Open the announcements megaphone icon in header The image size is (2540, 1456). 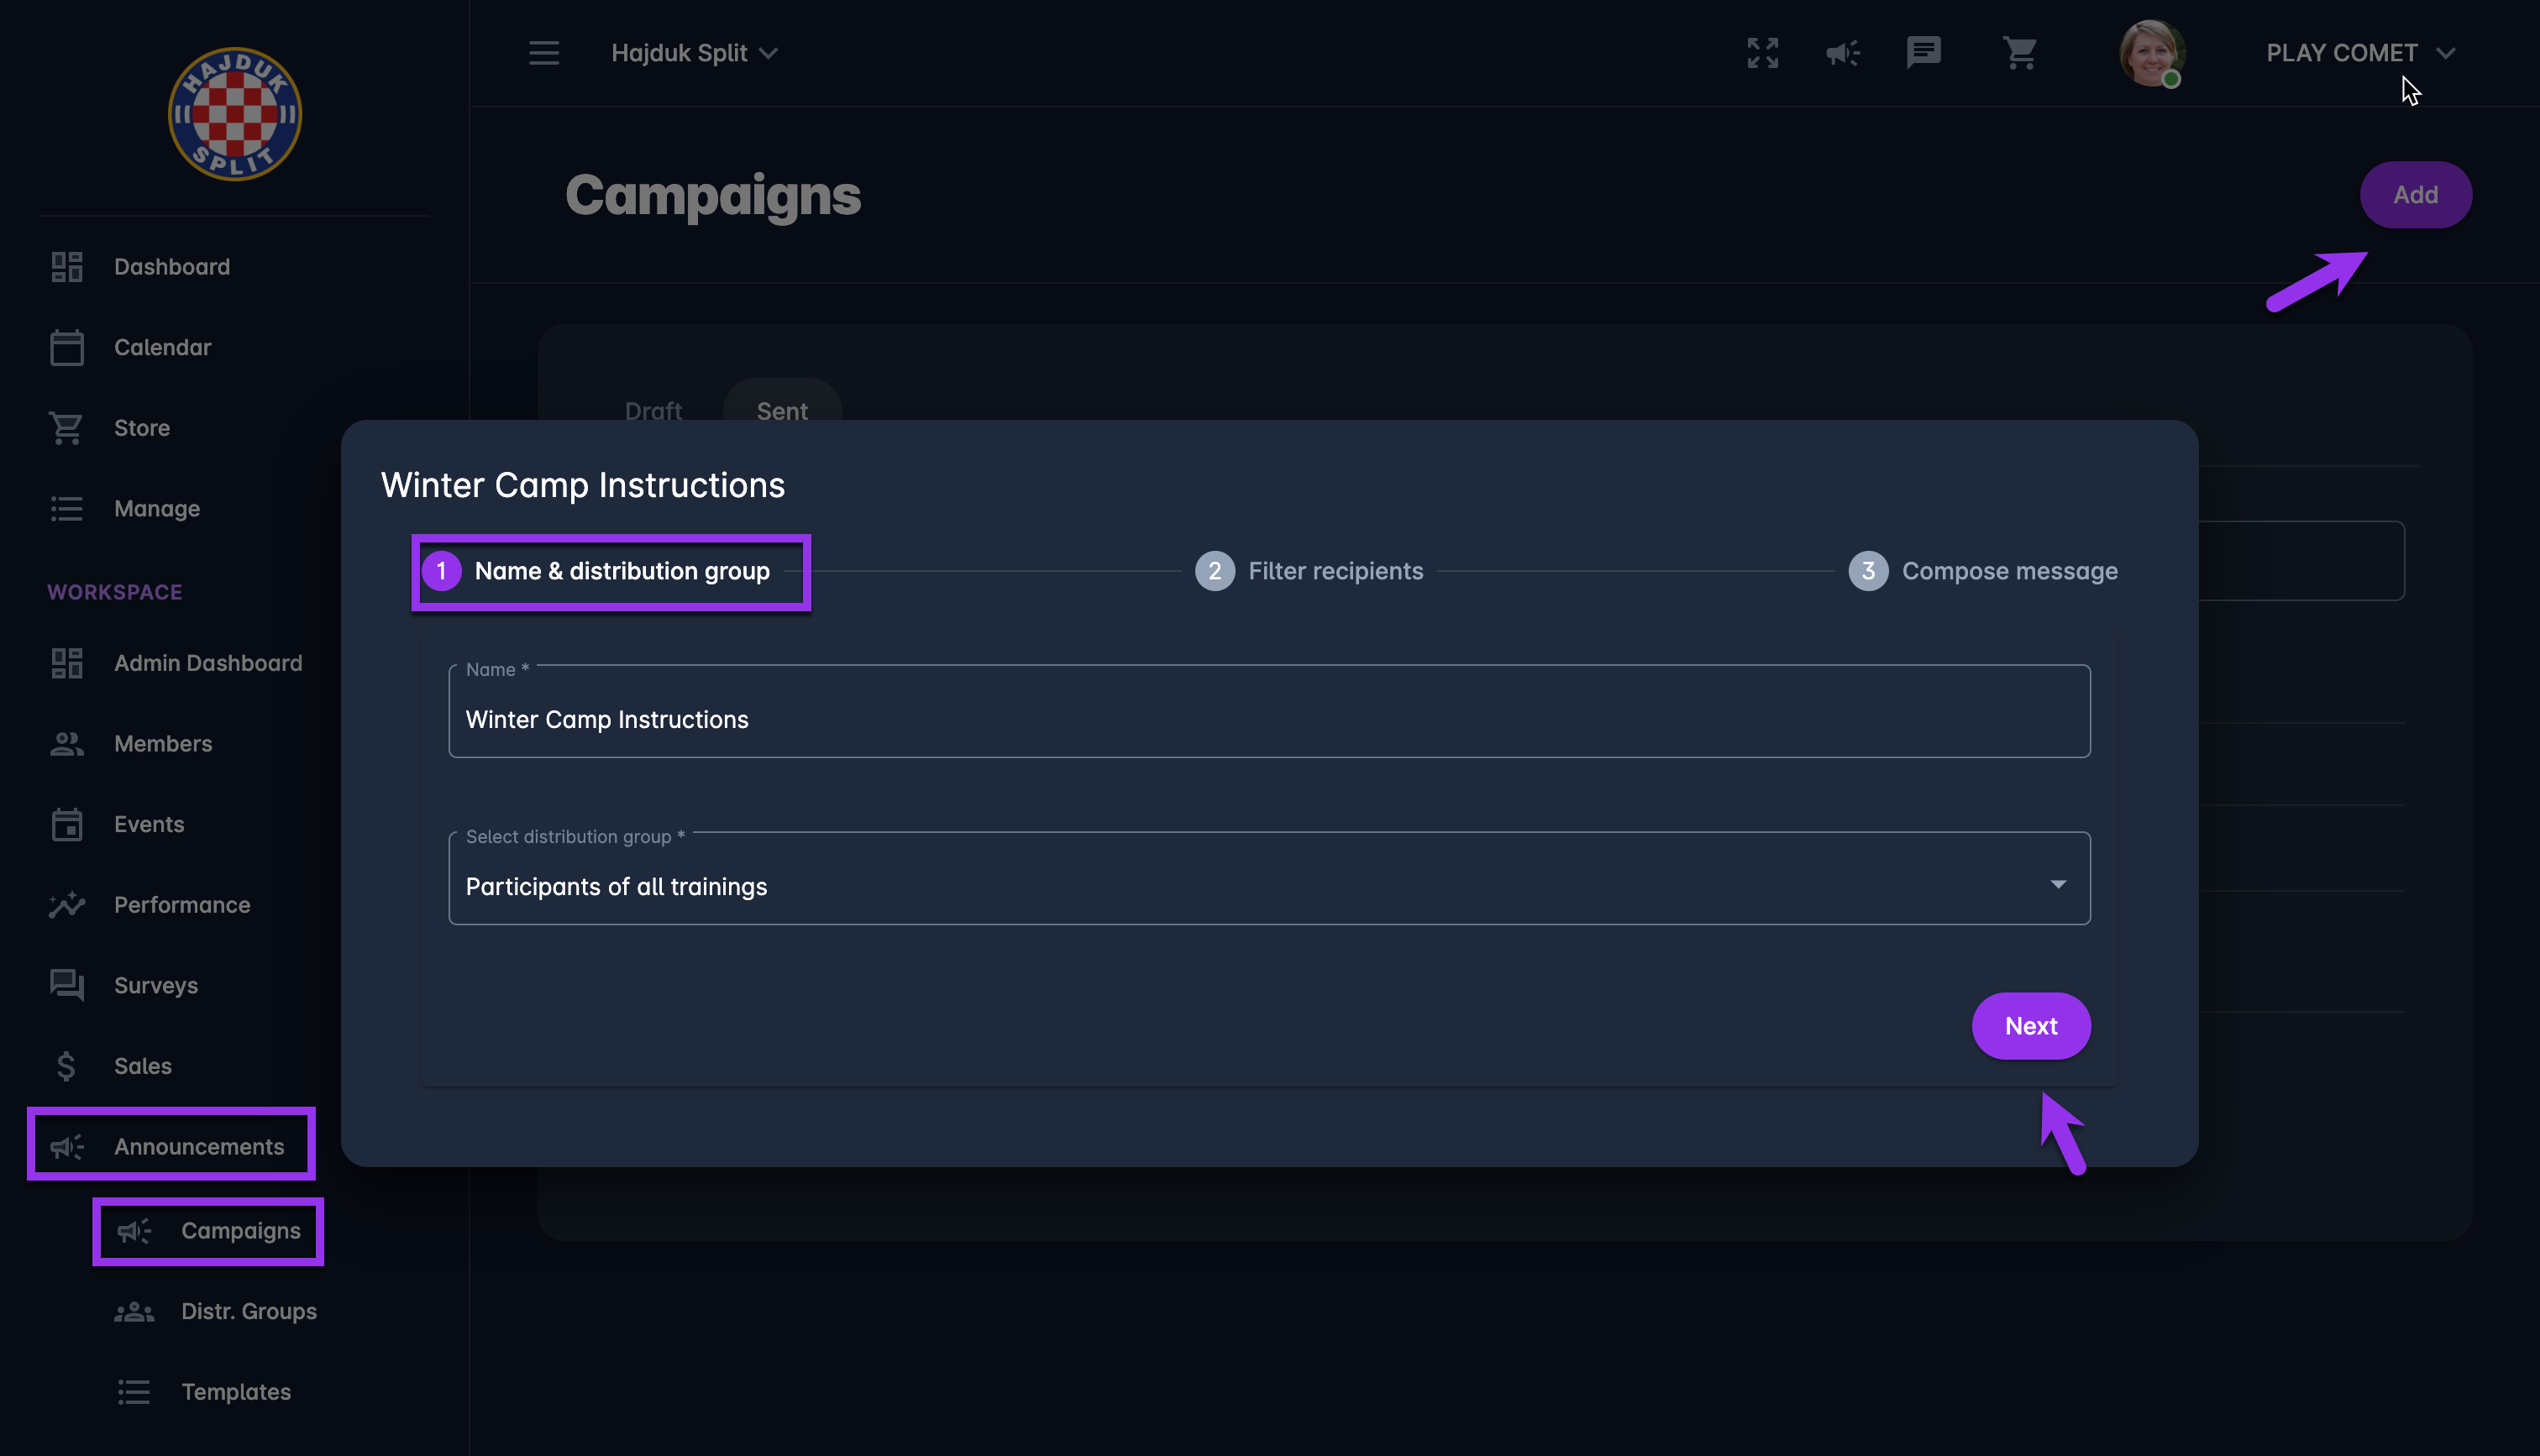(x=1842, y=53)
